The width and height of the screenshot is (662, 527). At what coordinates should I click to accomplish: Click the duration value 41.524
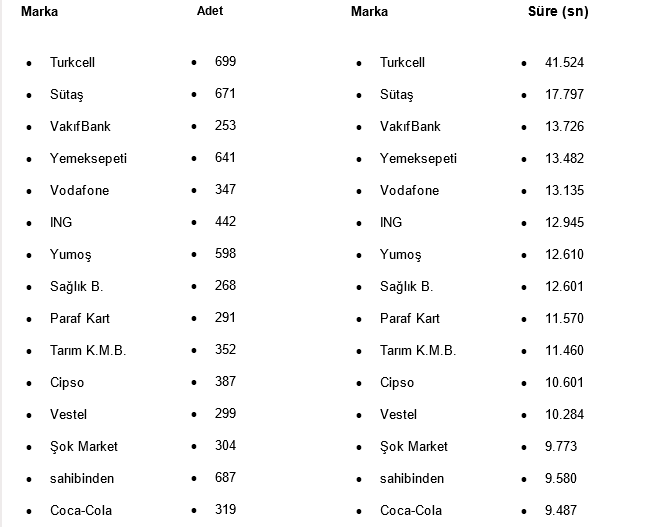click(x=564, y=63)
